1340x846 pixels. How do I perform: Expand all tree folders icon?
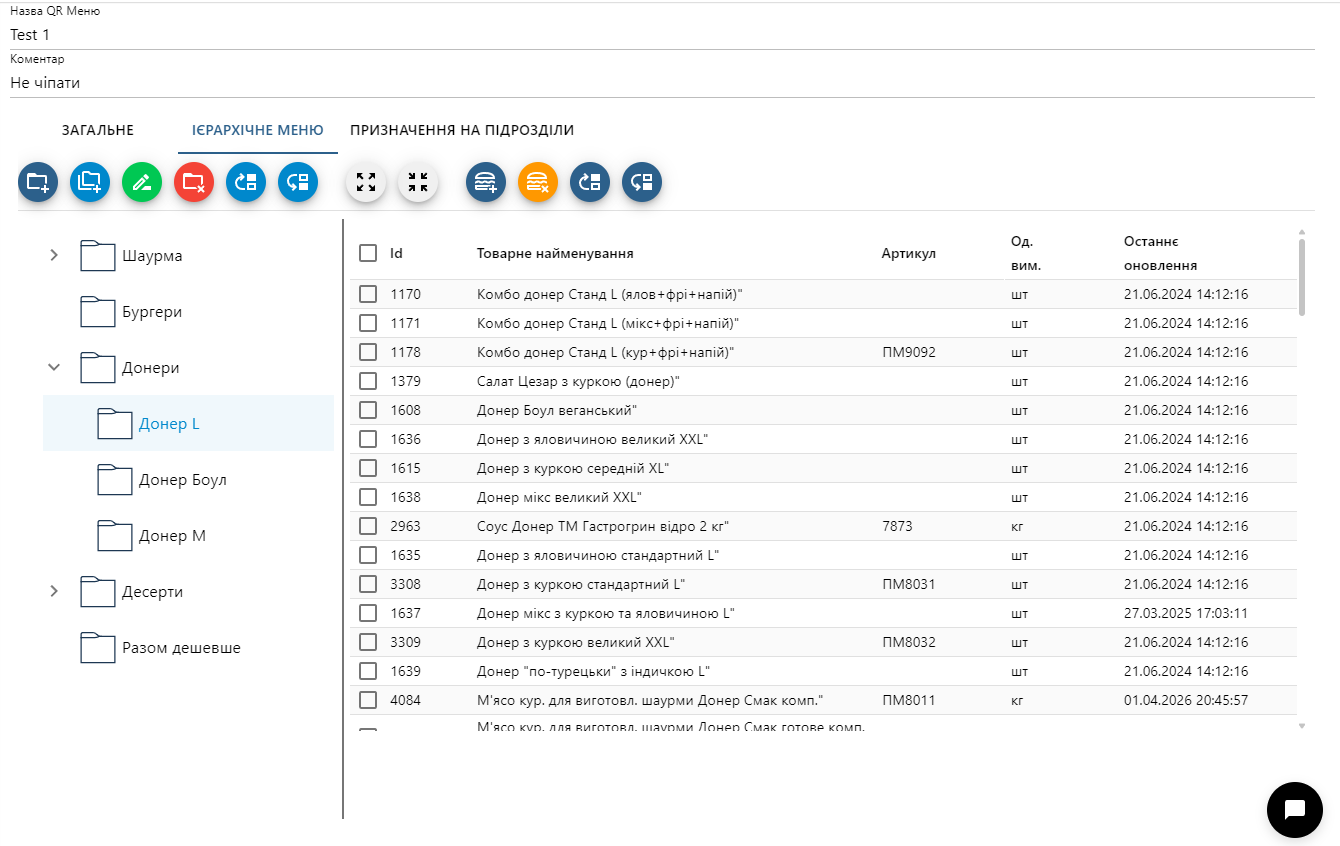click(366, 182)
